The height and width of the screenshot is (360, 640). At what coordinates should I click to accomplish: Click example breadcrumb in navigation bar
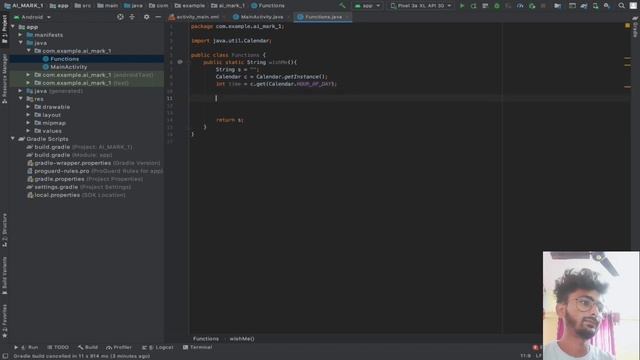tap(190, 6)
